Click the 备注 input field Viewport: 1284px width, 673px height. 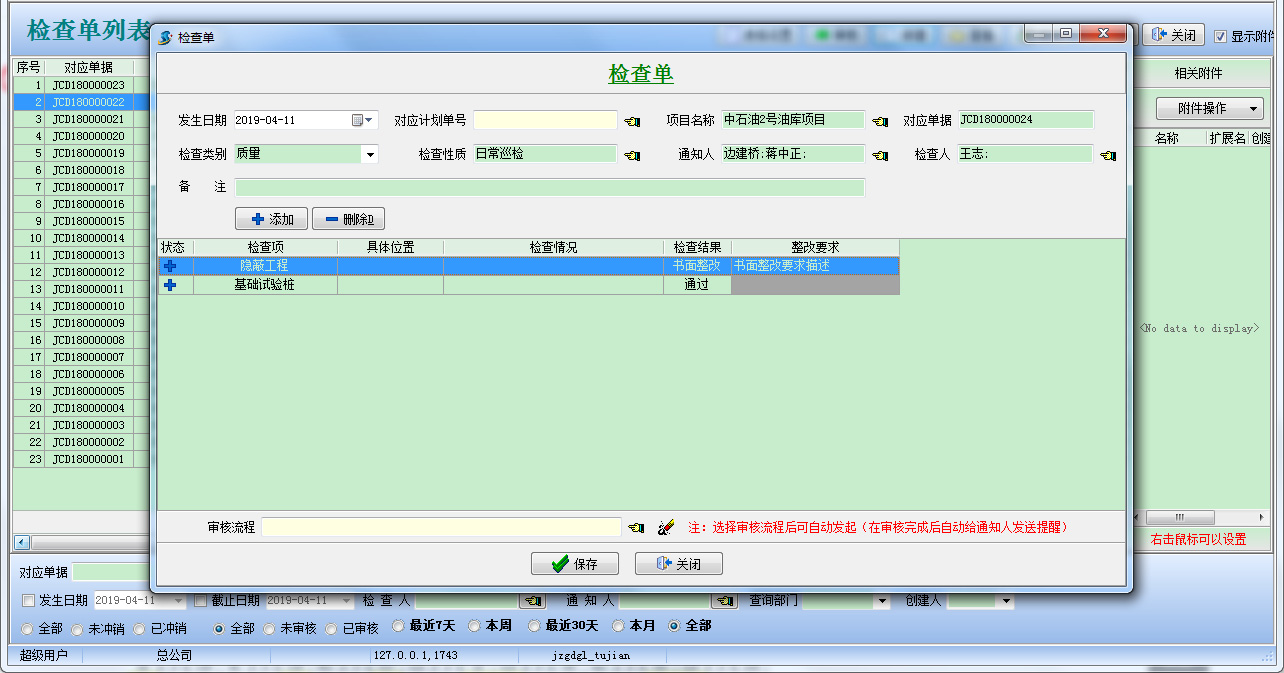point(549,187)
